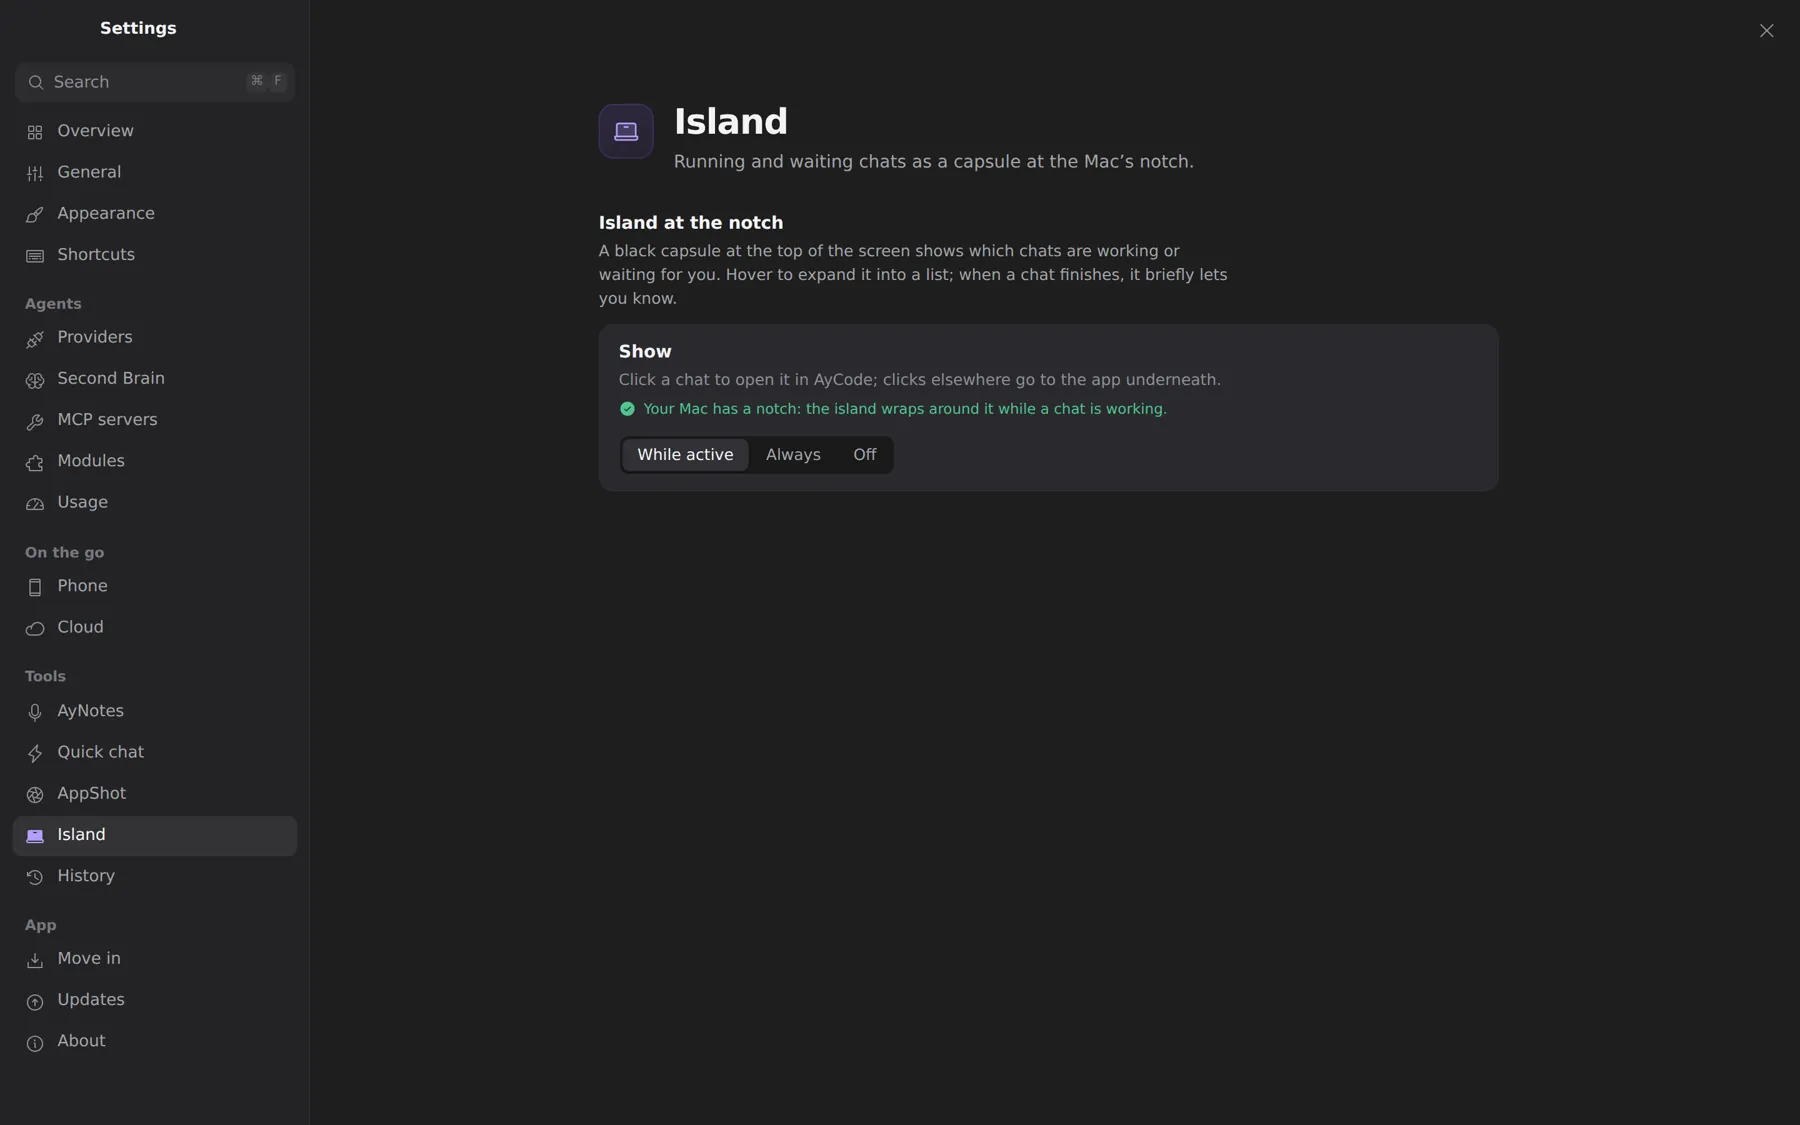Image resolution: width=1800 pixels, height=1125 pixels.
Task: Check the Updates page
Action: pyautogui.click(x=155, y=1000)
